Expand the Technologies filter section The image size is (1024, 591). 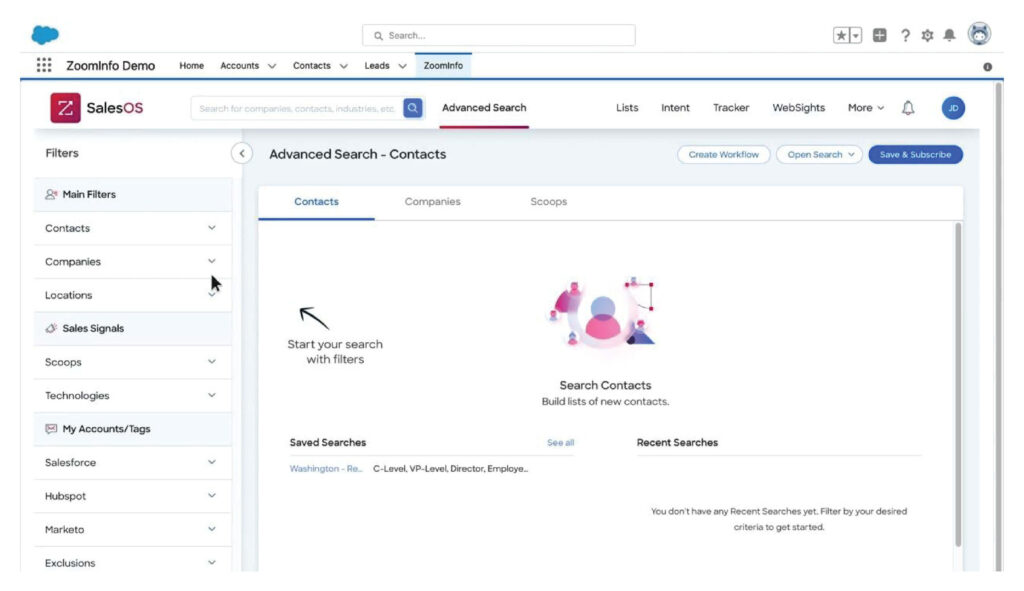coord(133,396)
